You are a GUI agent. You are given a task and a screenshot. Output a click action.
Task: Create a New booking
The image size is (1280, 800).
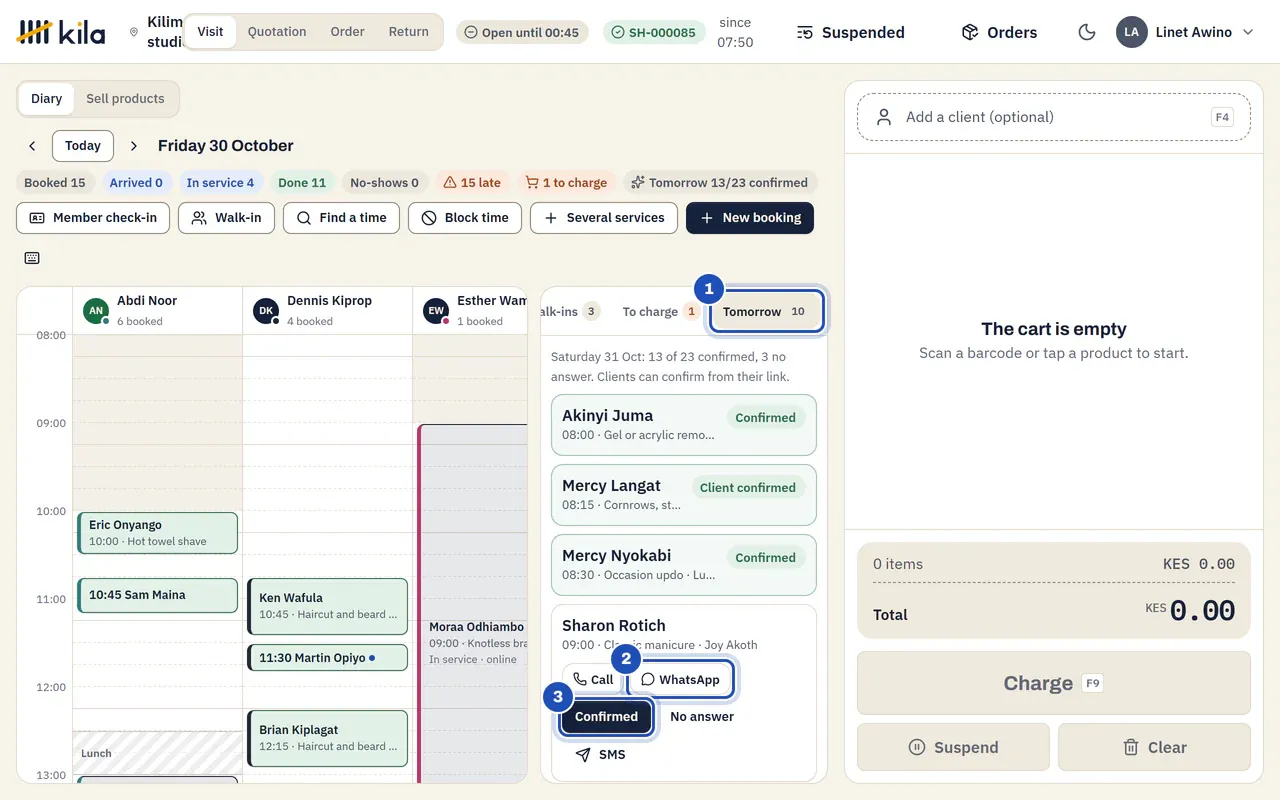click(750, 218)
